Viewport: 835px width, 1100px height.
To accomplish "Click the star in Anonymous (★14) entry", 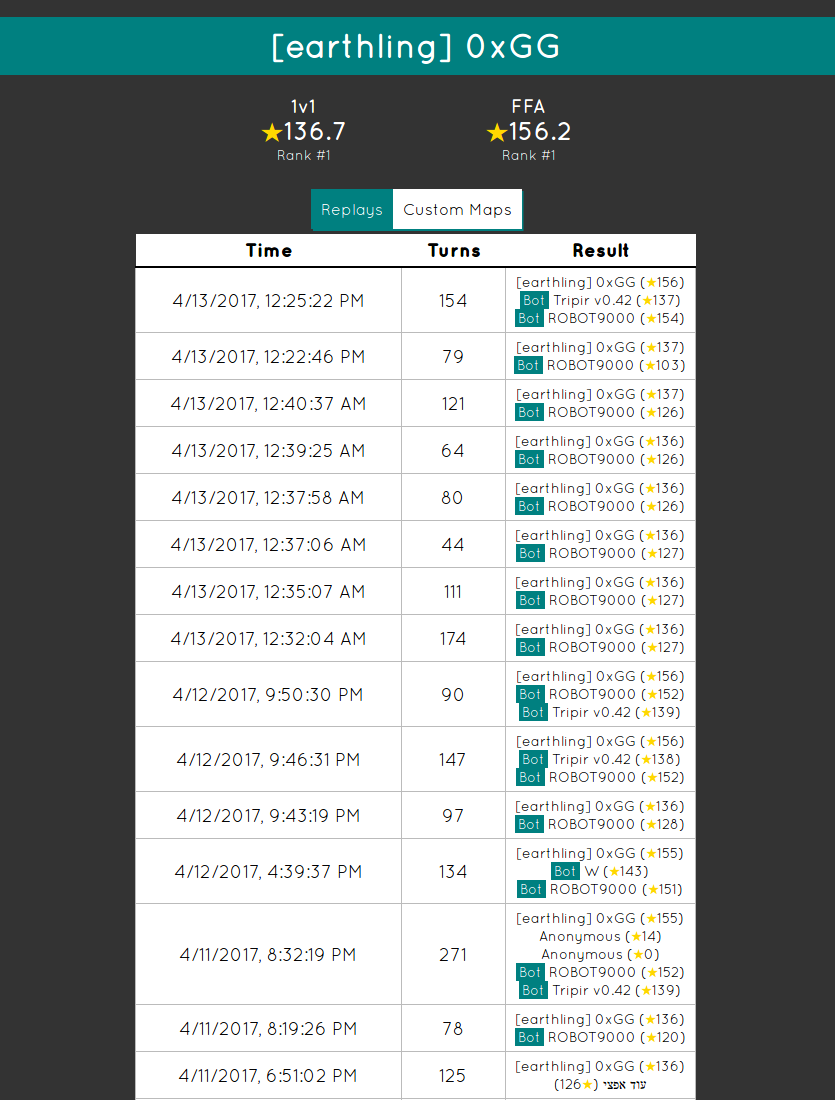I will click(637, 937).
